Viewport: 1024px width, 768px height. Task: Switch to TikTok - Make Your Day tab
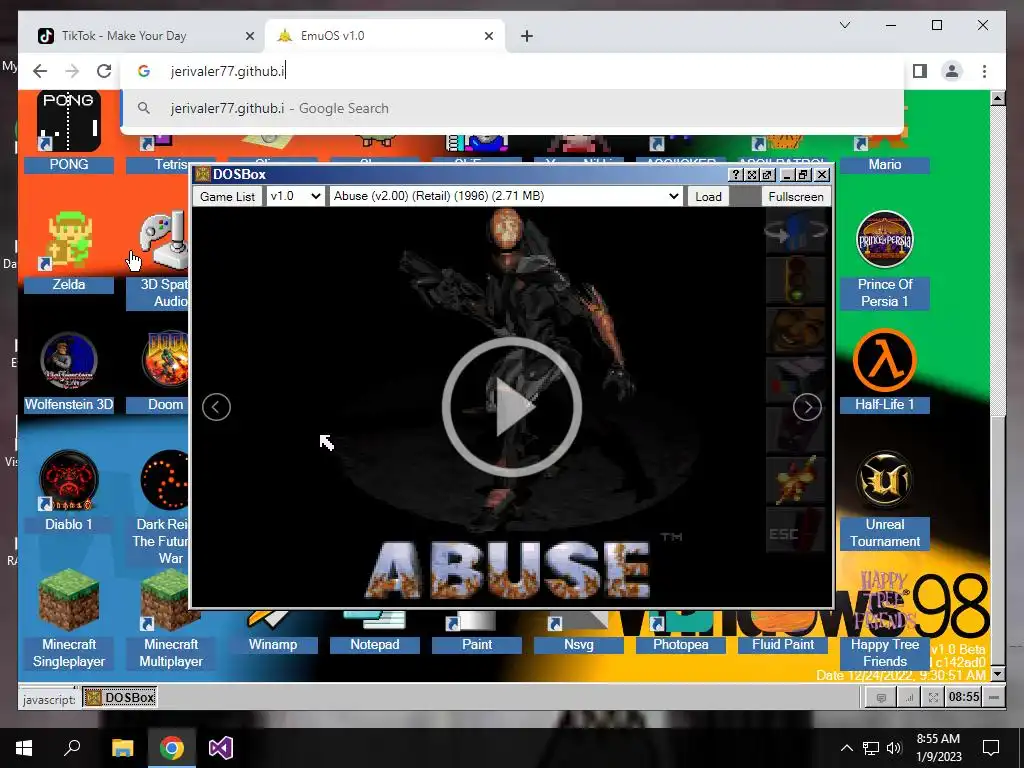[x=124, y=36]
